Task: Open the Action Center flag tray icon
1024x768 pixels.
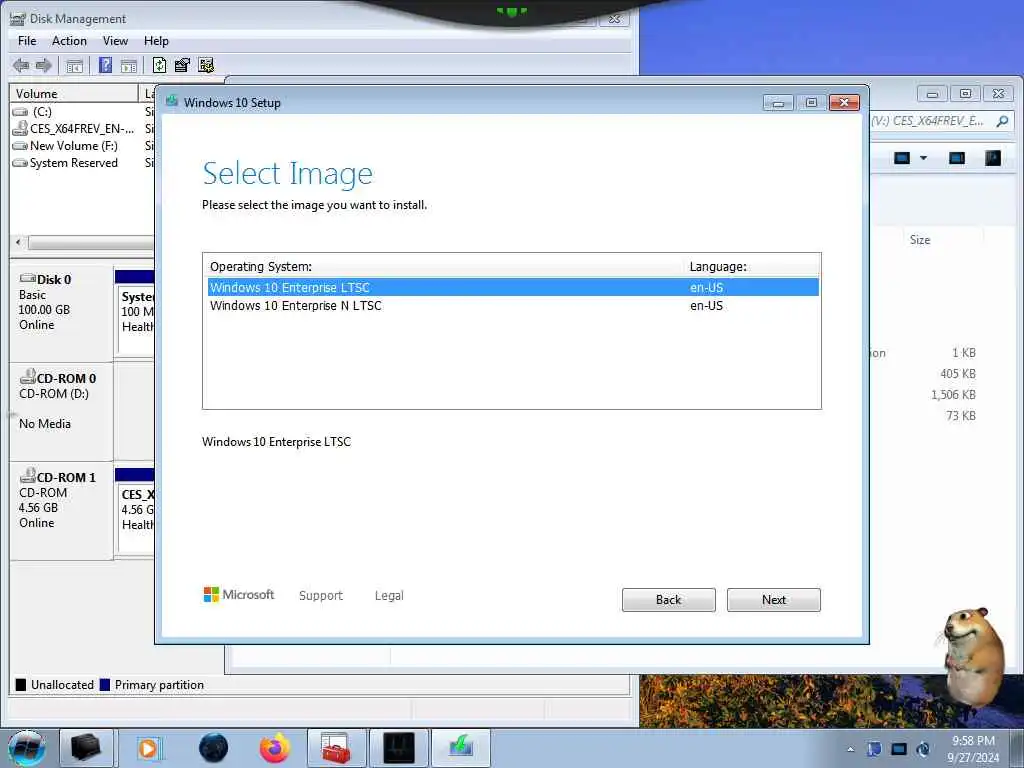Action: click(874, 749)
